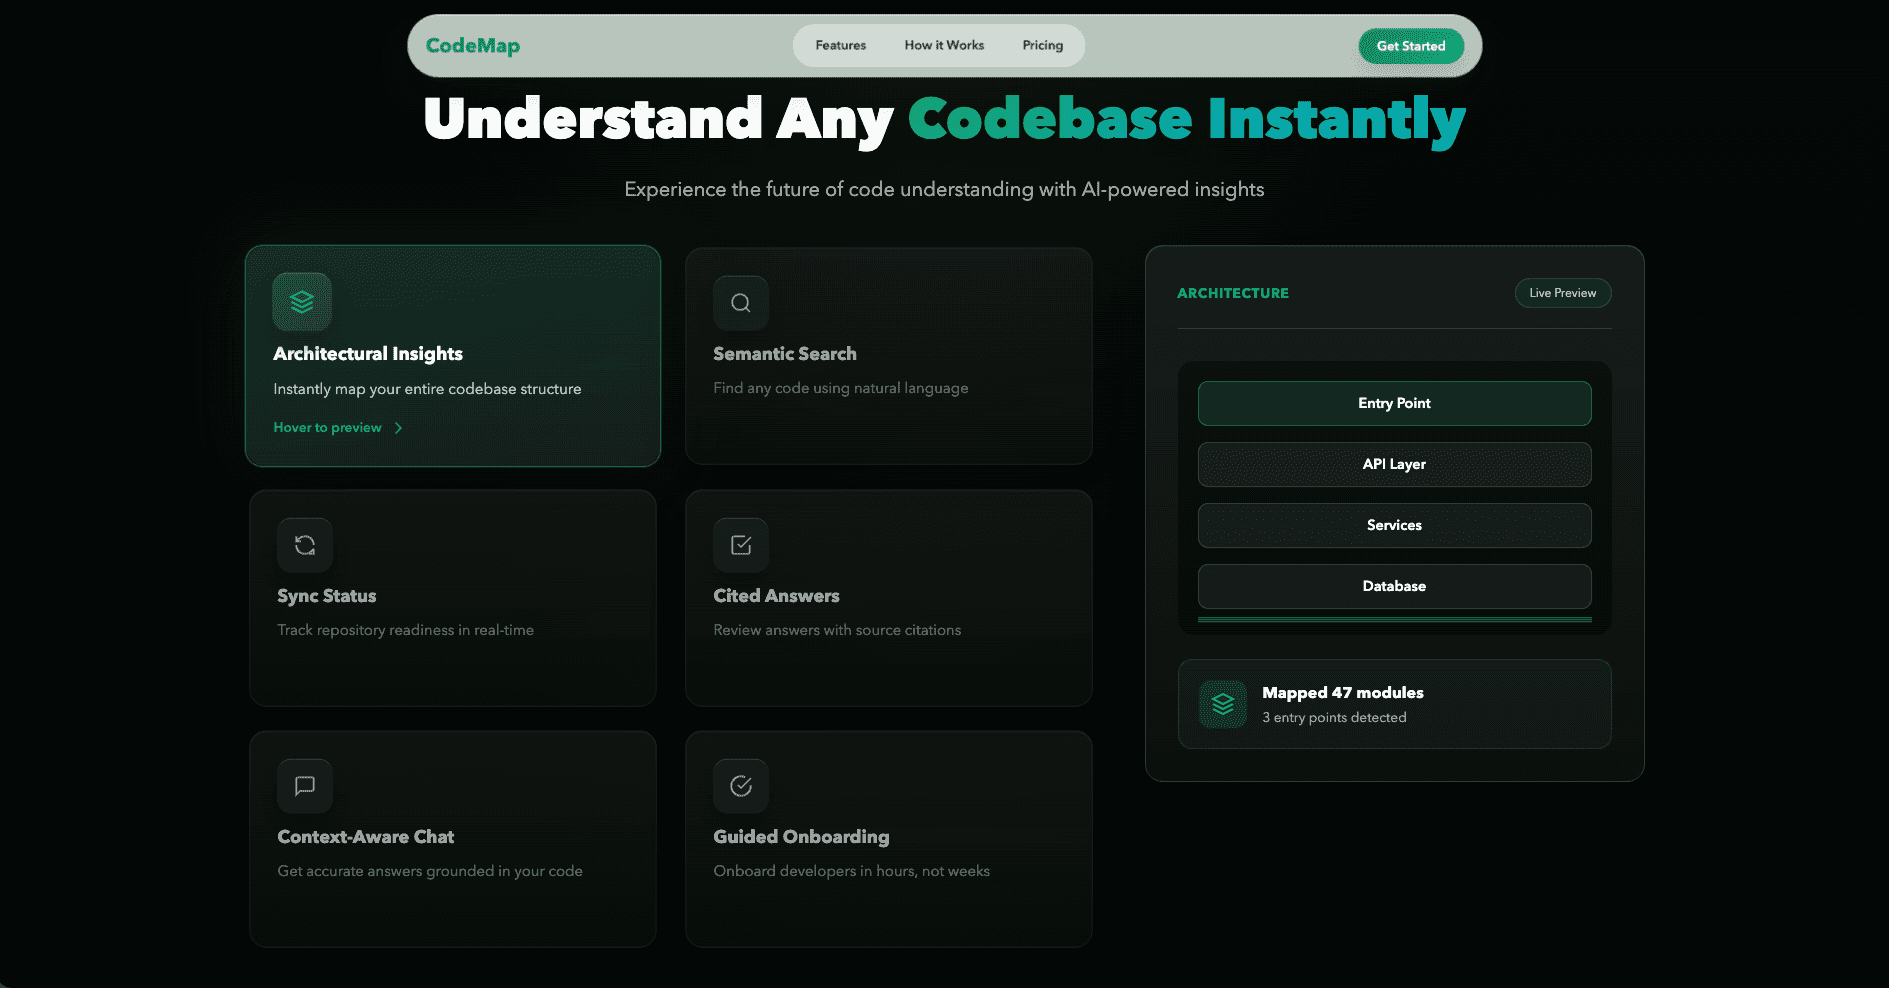1889x988 pixels.
Task: Open the How it Works nav item
Action: pyautogui.click(x=944, y=46)
